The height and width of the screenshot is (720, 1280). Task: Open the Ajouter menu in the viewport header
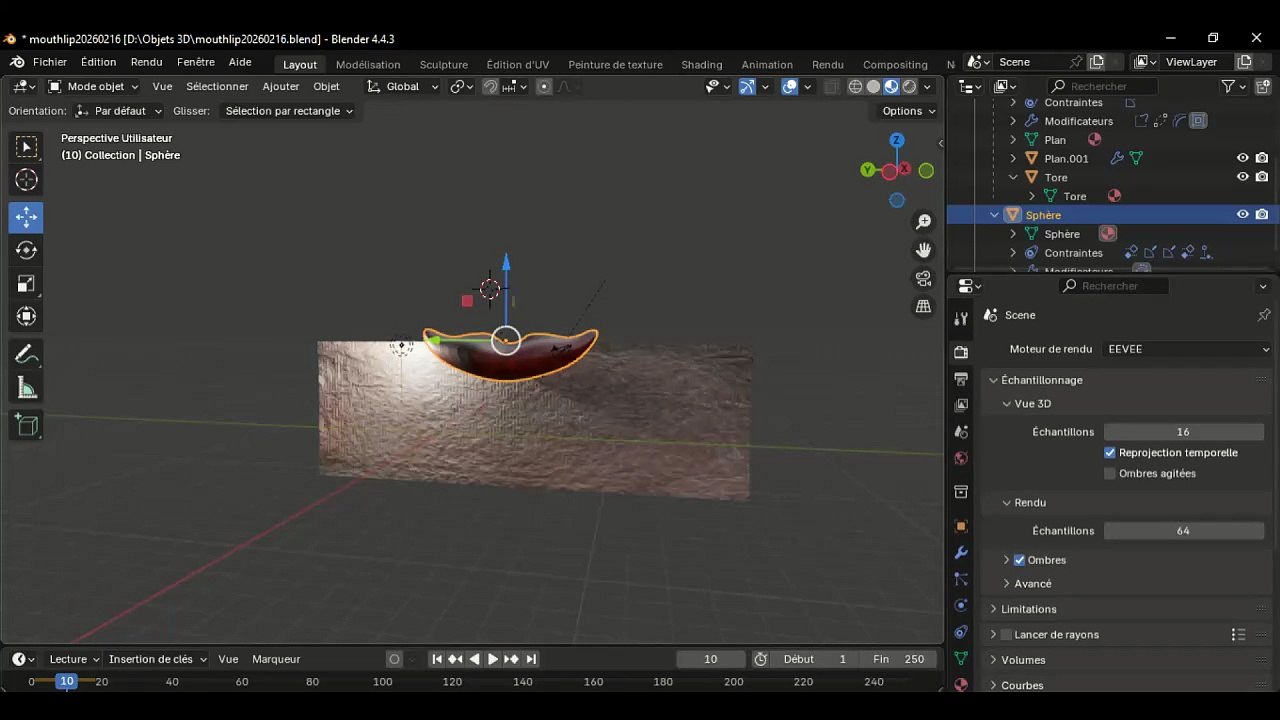point(281,87)
